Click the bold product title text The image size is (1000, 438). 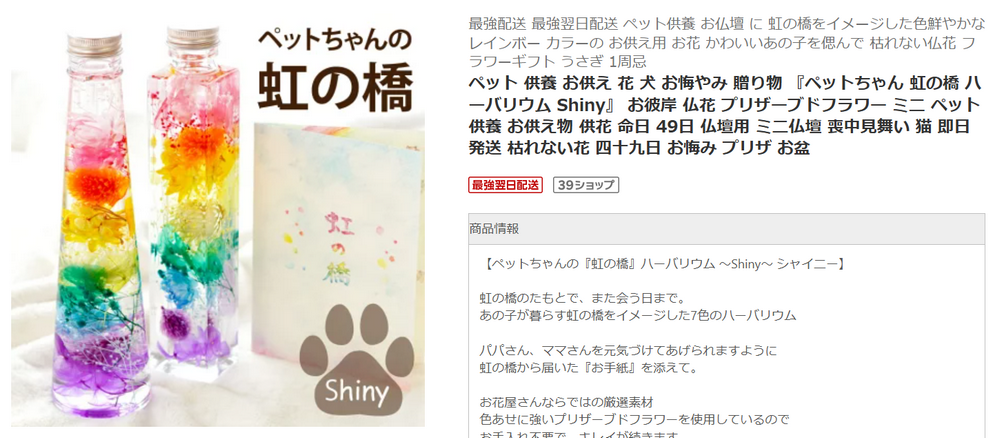point(726,115)
